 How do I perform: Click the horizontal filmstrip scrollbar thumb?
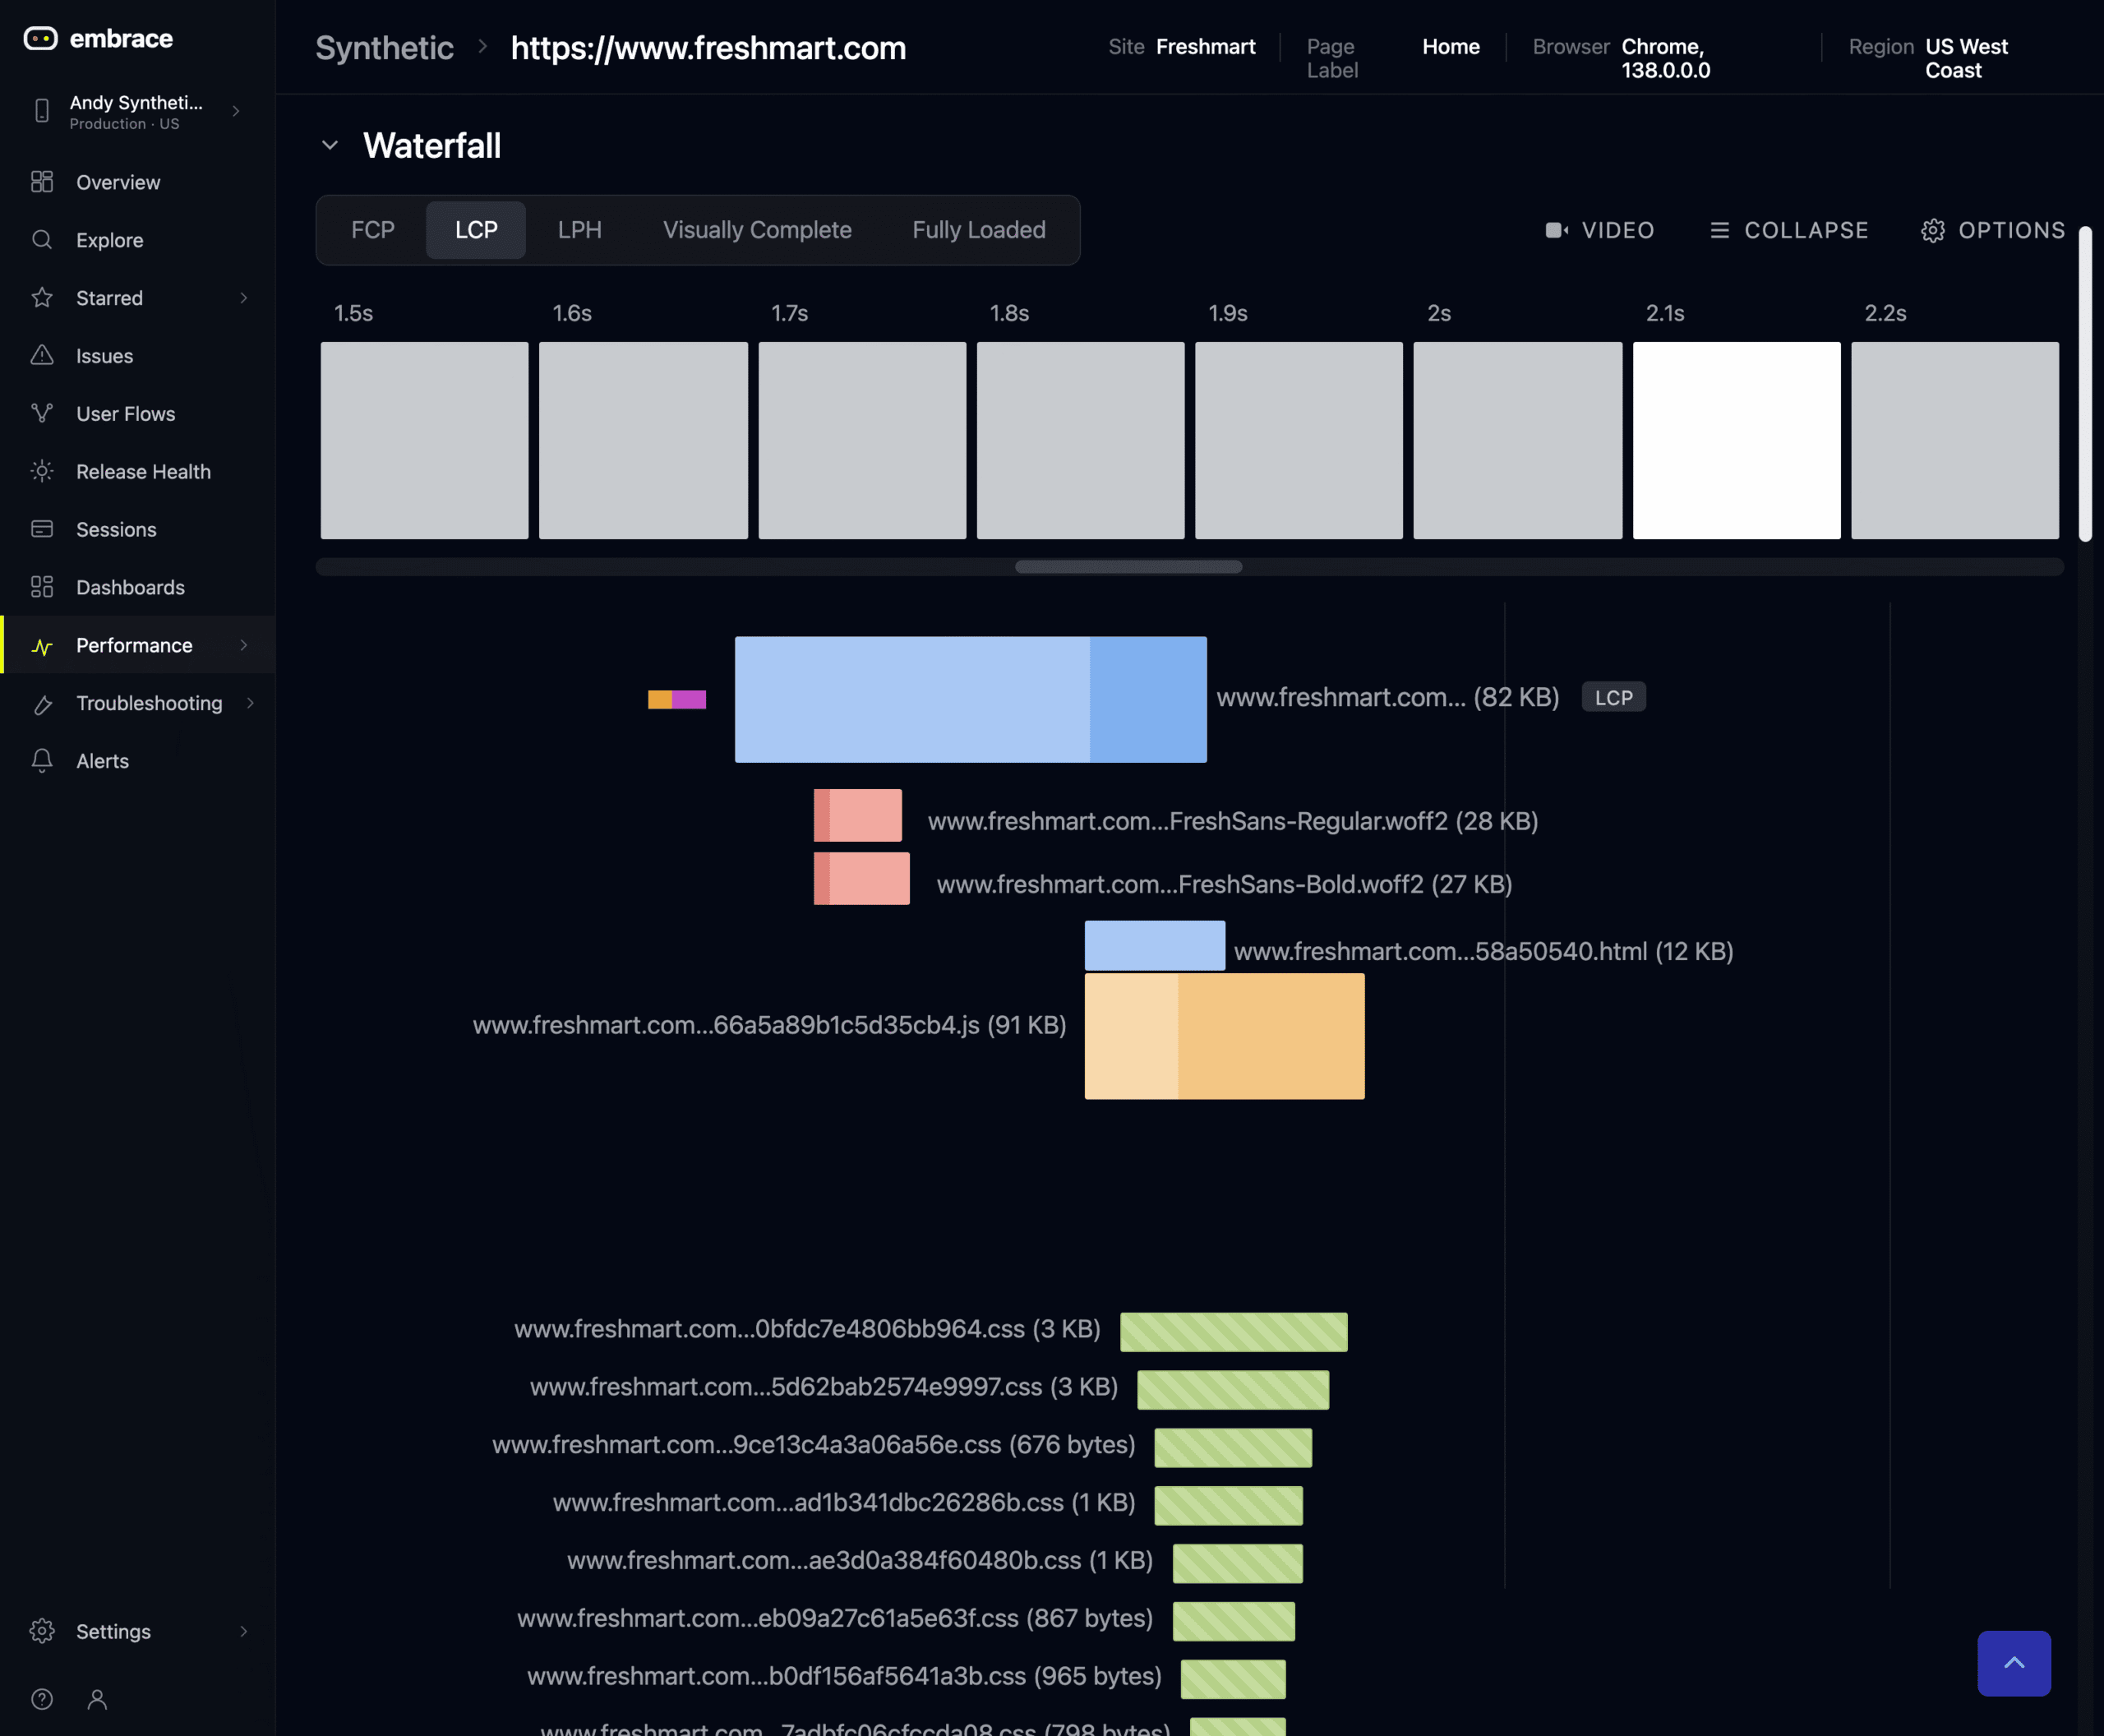point(1128,567)
